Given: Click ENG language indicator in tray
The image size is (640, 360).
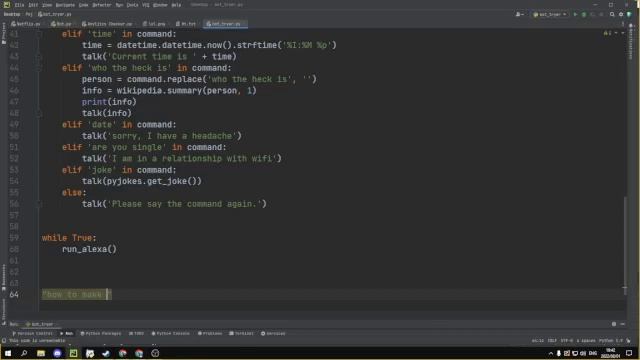Looking at the screenshot, I should coord(593,353).
